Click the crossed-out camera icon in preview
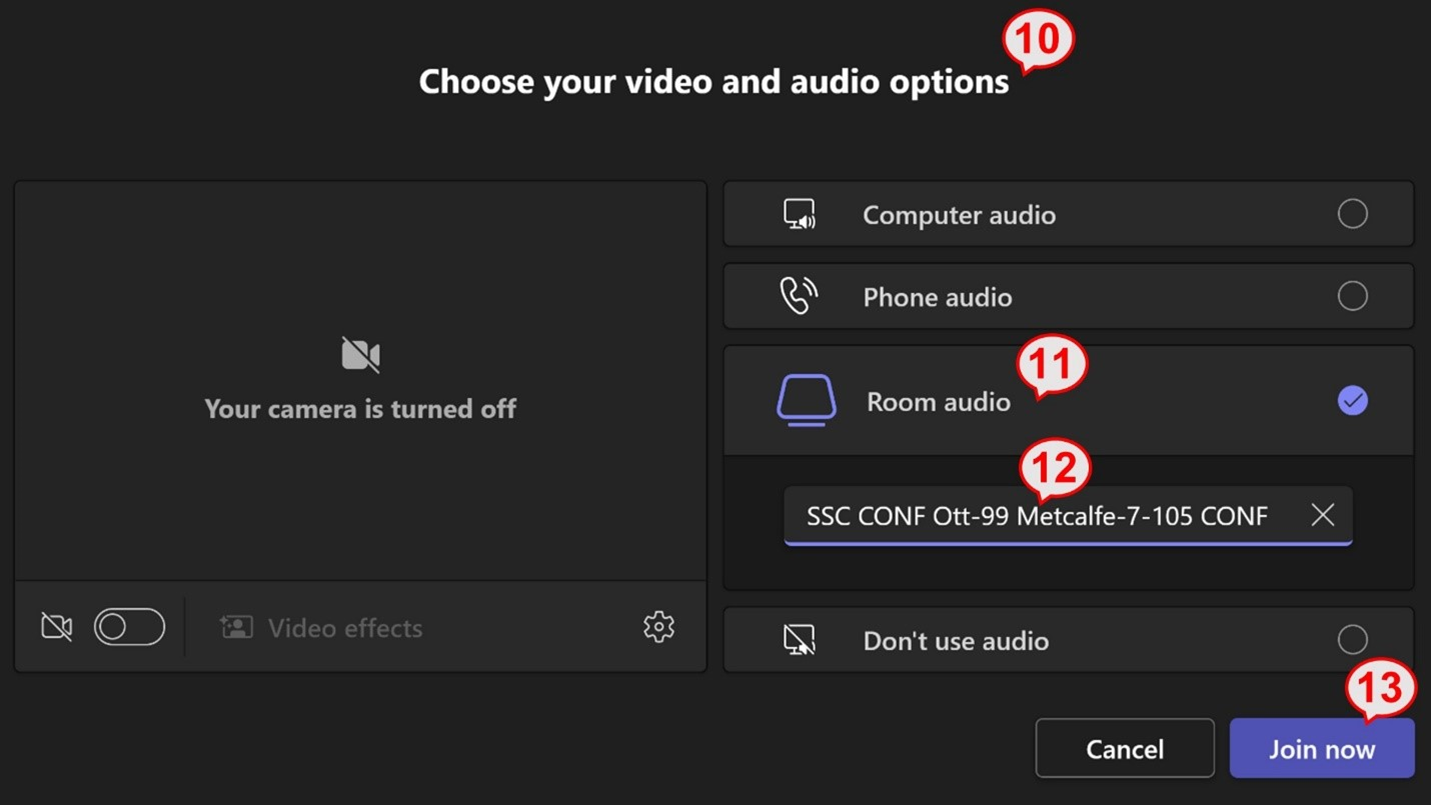This screenshot has height=805, width=1431. (360, 355)
